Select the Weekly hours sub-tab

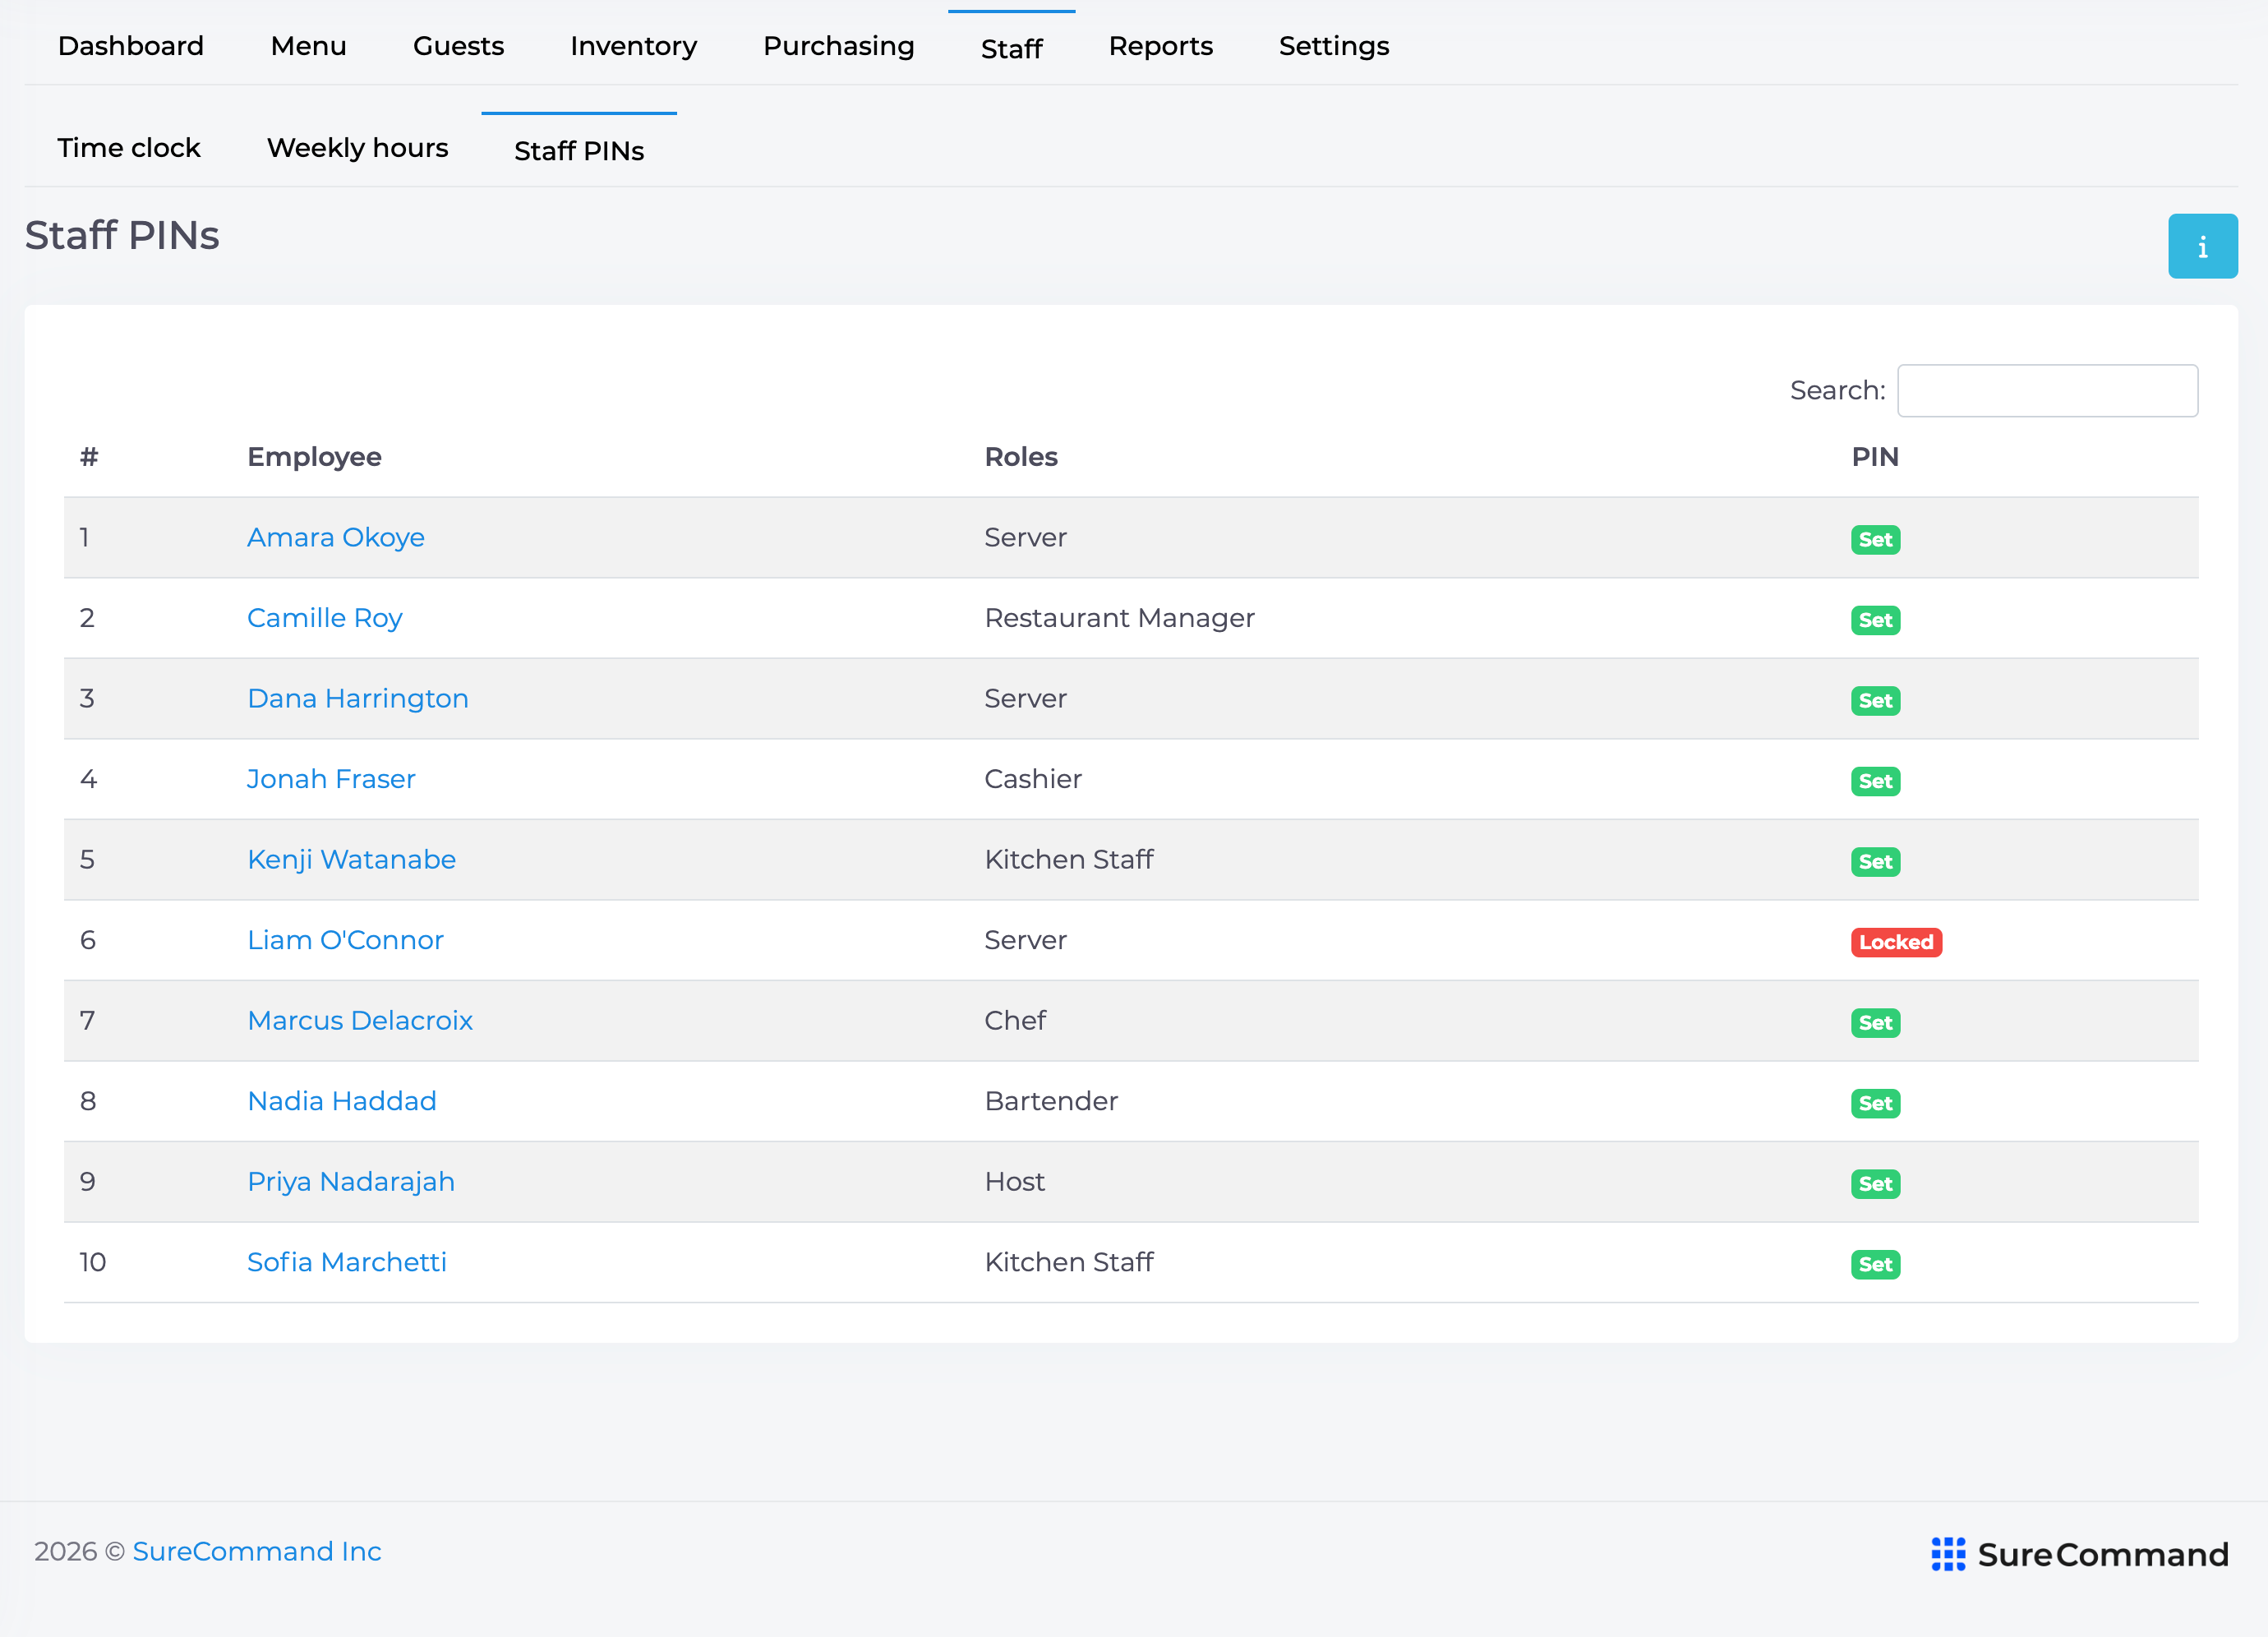click(357, 148)
